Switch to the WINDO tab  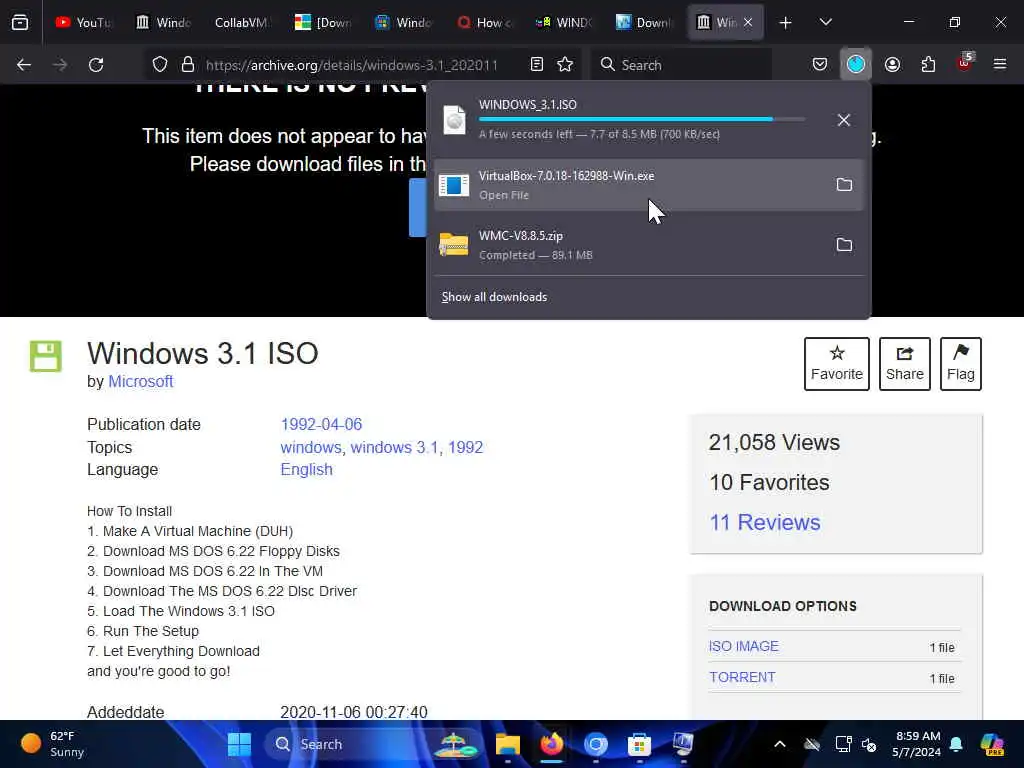[x=564, y=22]
